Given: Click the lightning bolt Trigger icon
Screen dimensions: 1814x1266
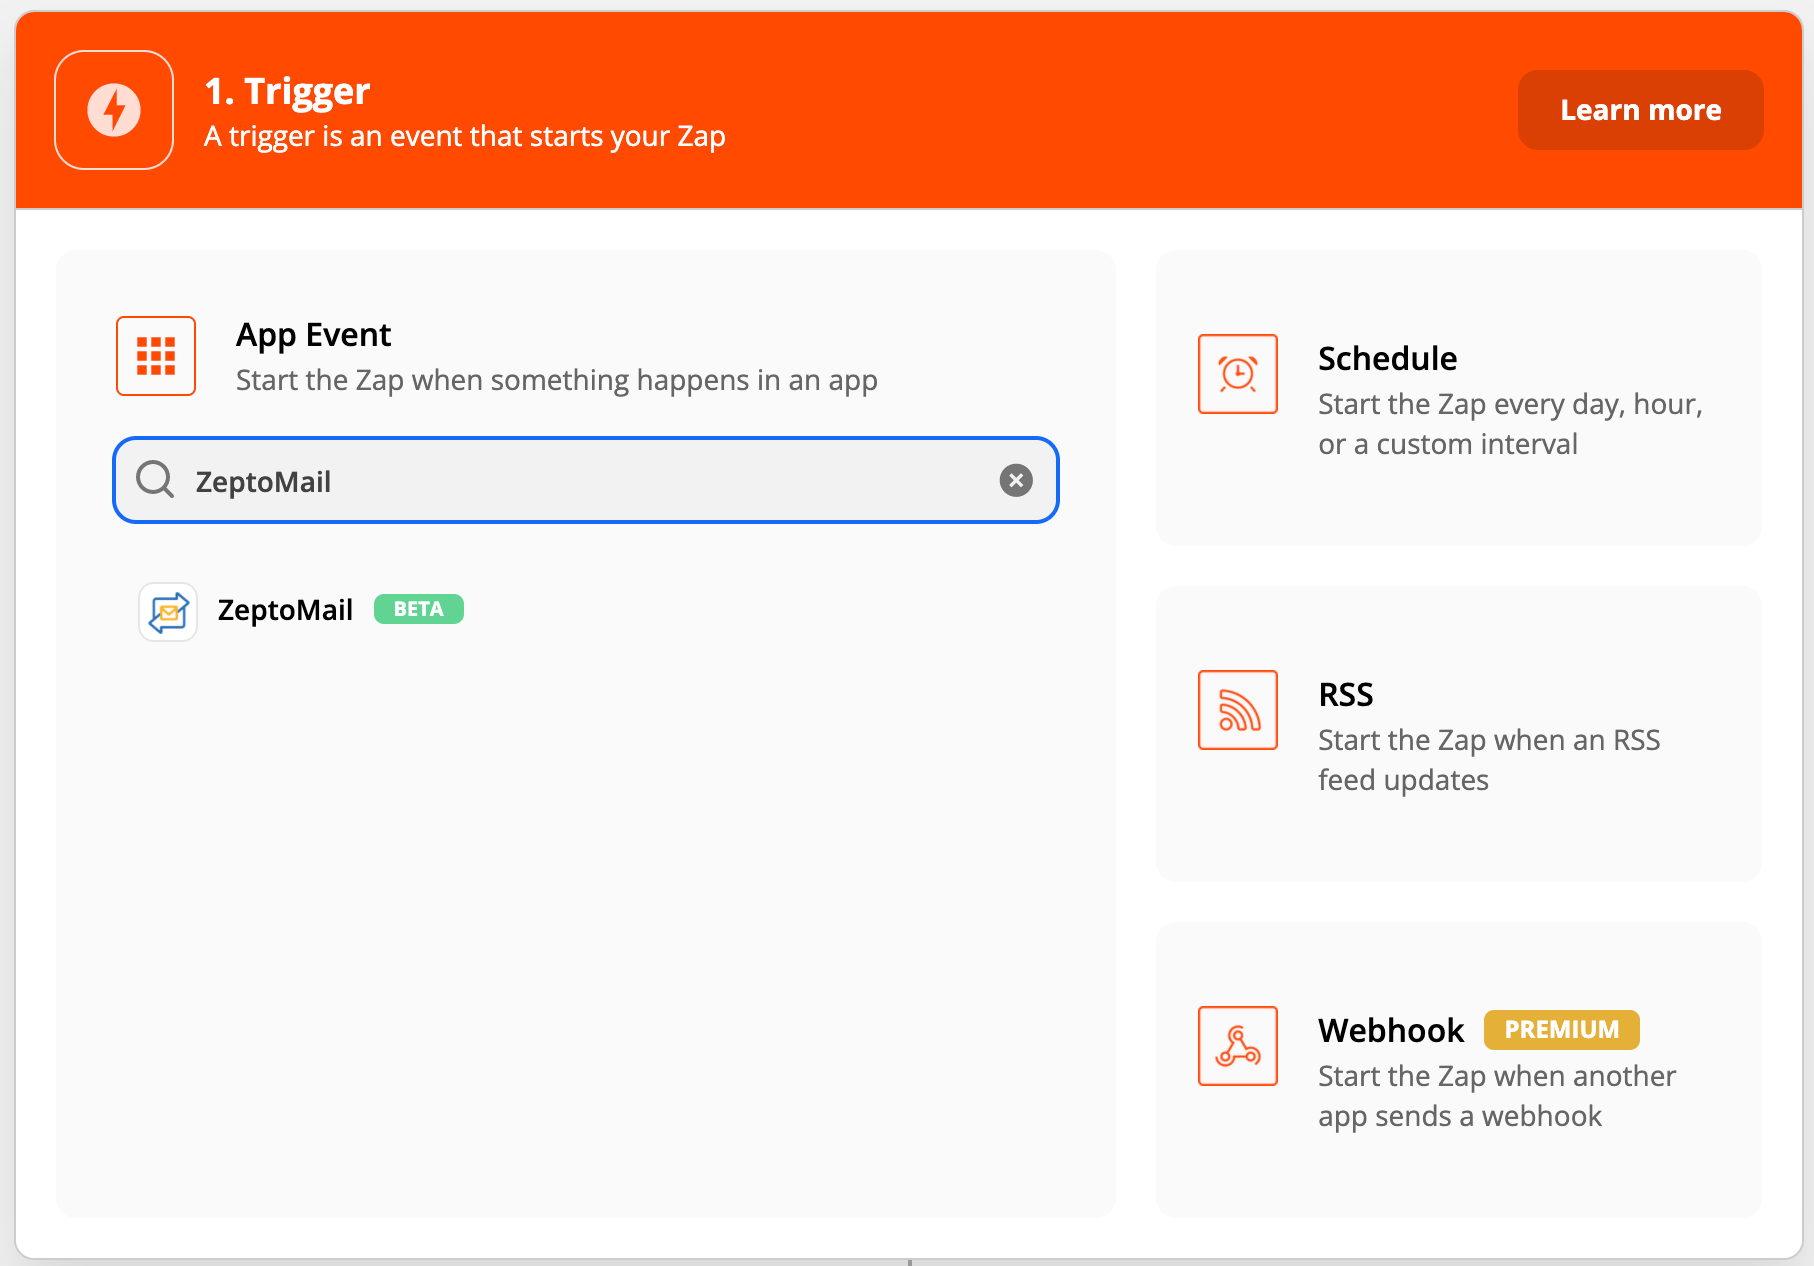Looking at the screenshot, I should [x=114, y=110].
